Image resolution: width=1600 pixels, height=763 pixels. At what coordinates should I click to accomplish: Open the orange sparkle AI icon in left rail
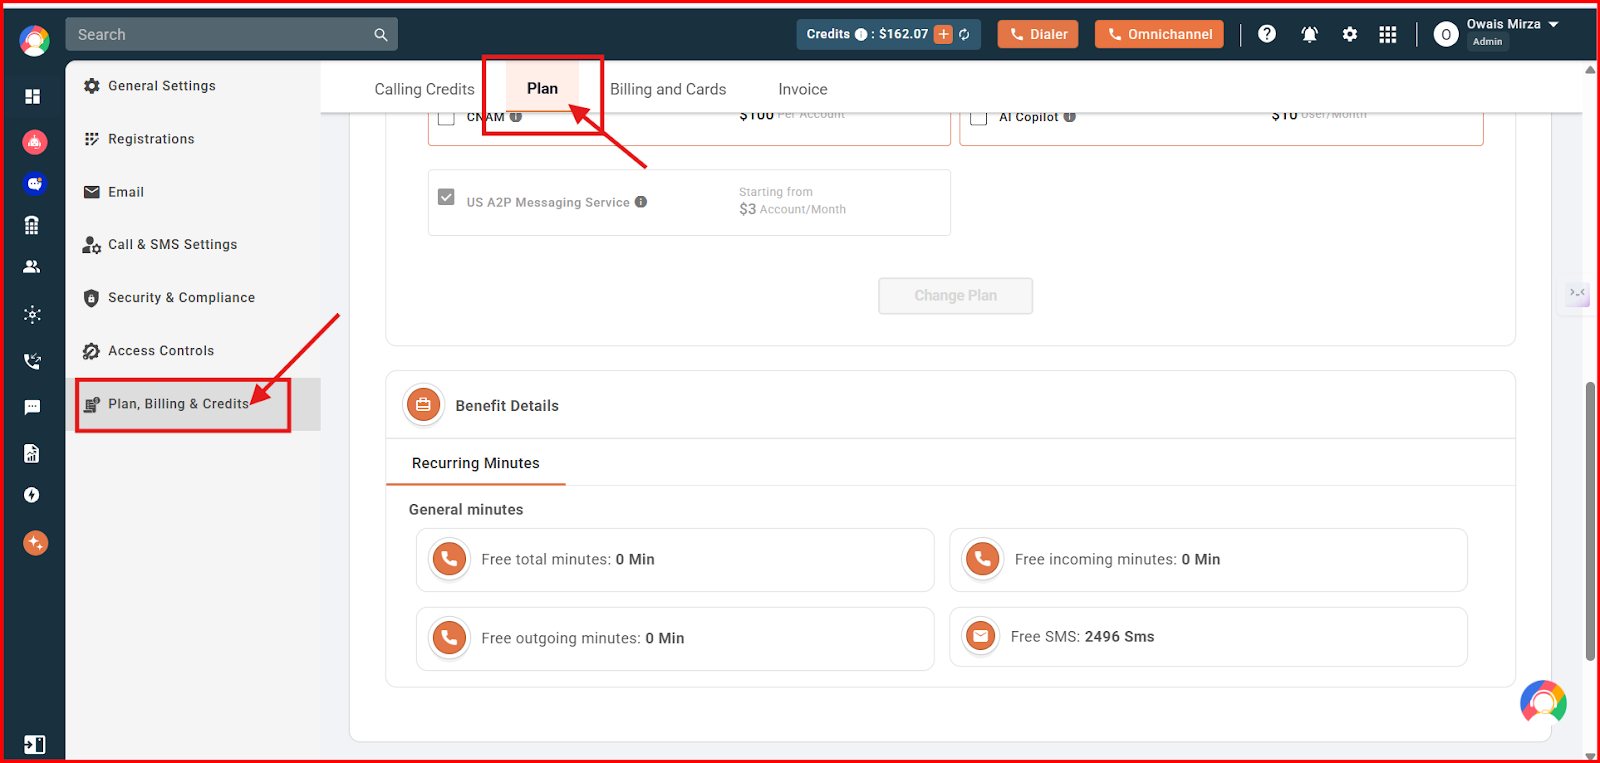(x=35, y=543)
